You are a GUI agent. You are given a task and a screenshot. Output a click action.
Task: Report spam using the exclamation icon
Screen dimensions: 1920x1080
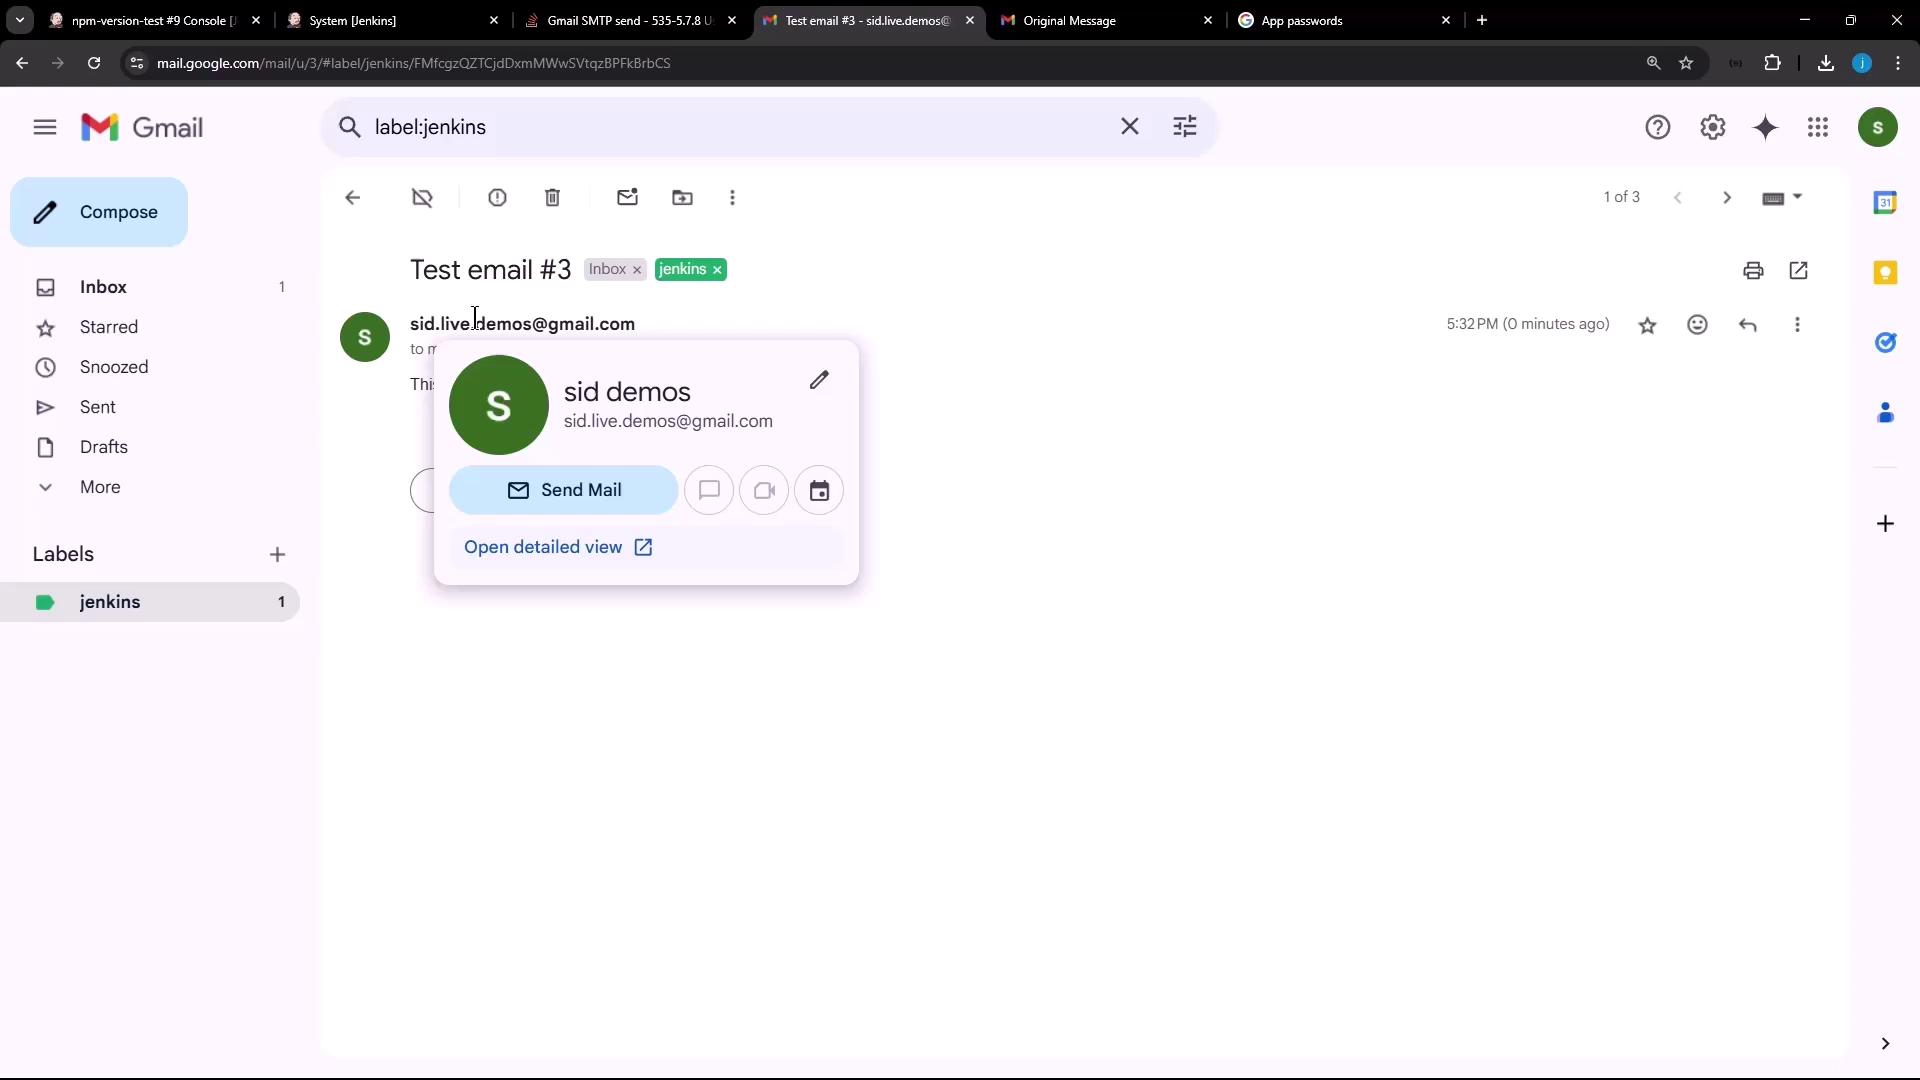coord(497,198)
